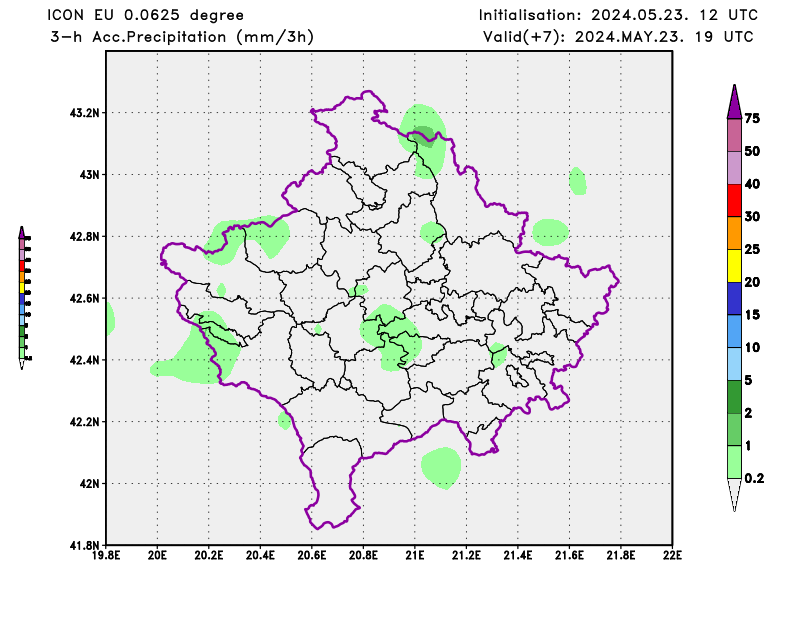Image resolution: width=800 pixels, height=618 pixels.
Task: Click the "42.4N" latitude label
Action: [85, 360]
